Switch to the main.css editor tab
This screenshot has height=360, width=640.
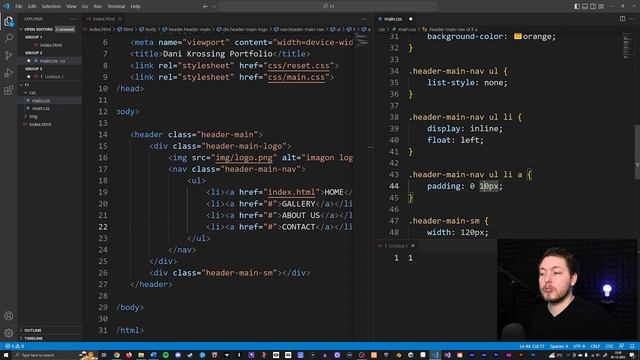pyautogui.click(x=392, y=19)
